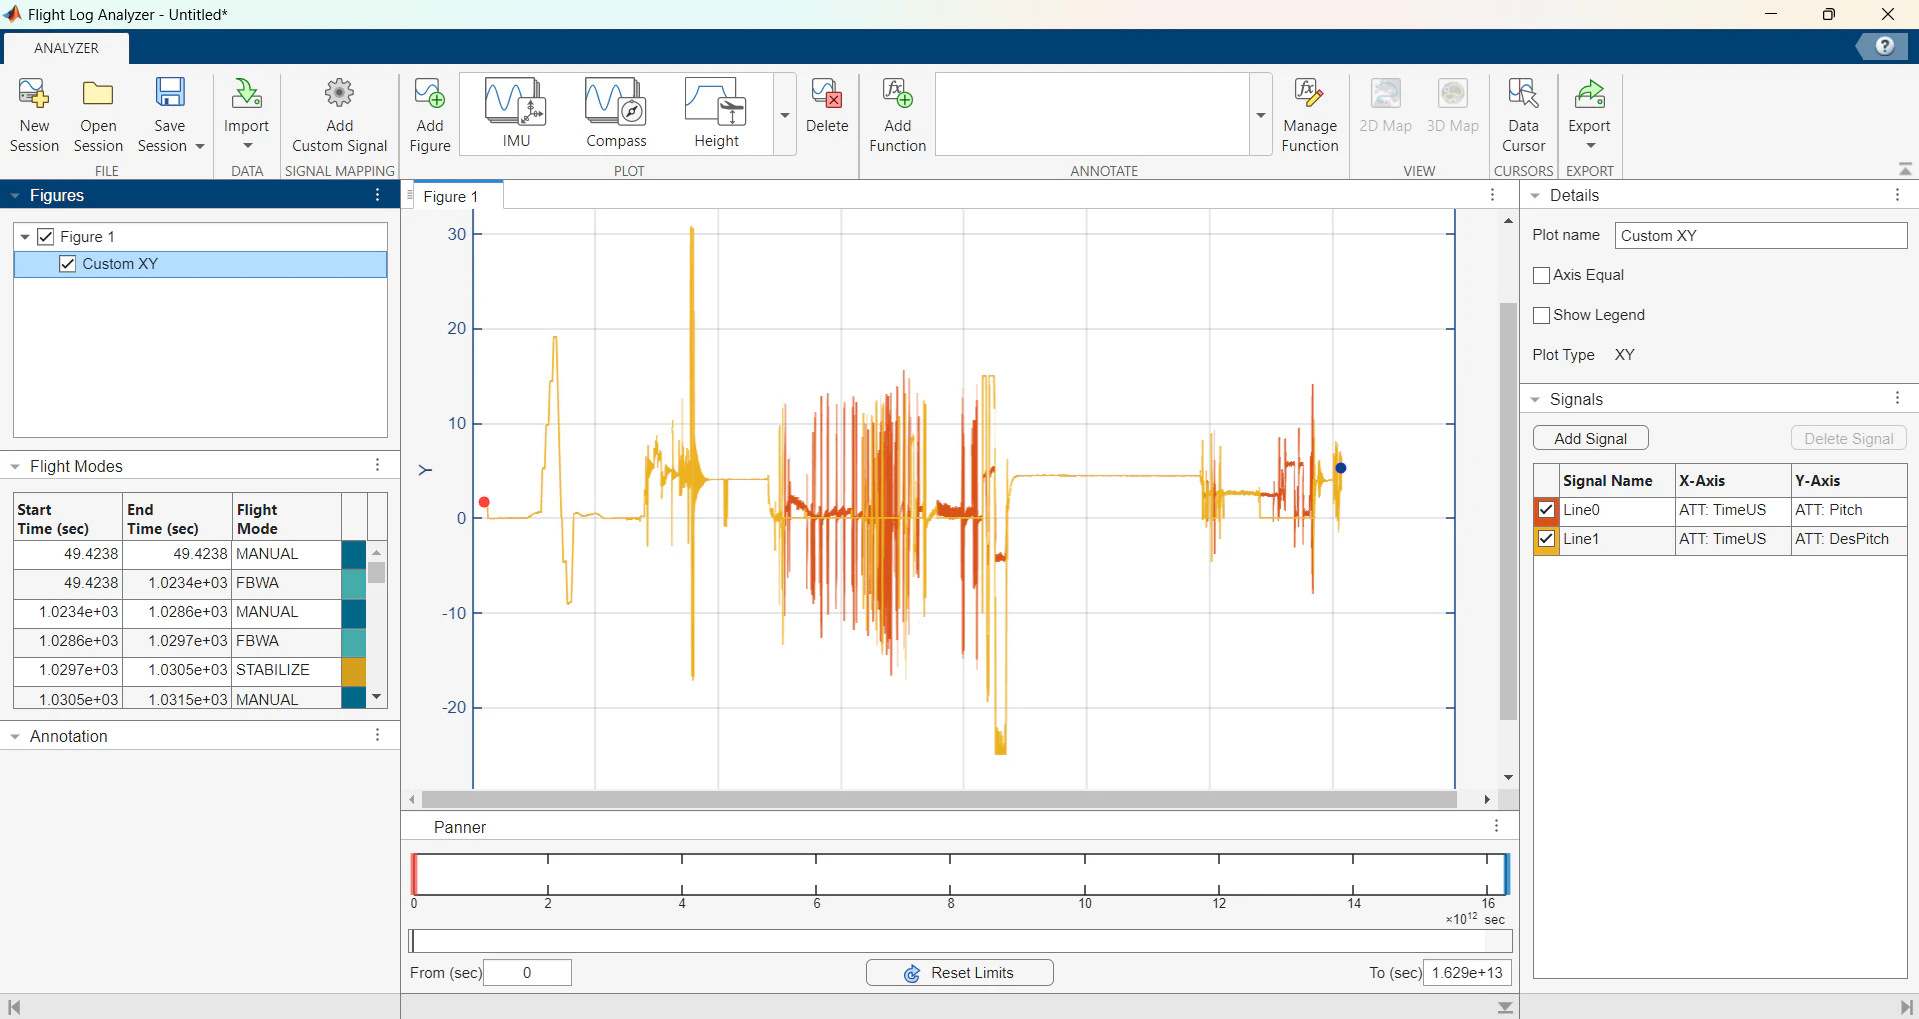Screen dimensions: 1919x1019
Task: Collapse the Signals panel
Action: (1535, 399)
